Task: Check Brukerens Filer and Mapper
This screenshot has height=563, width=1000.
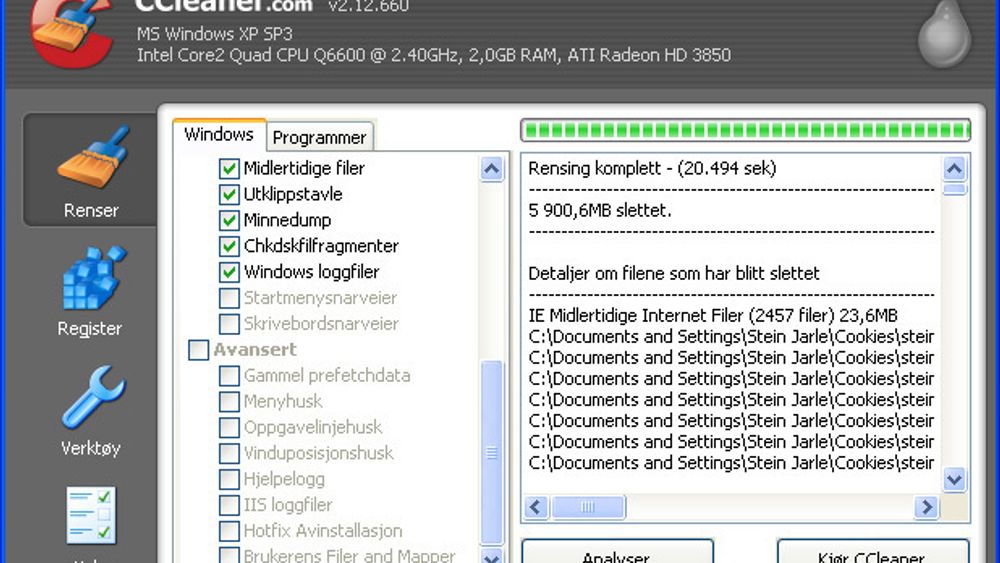Action: click(x=229, y=555)
